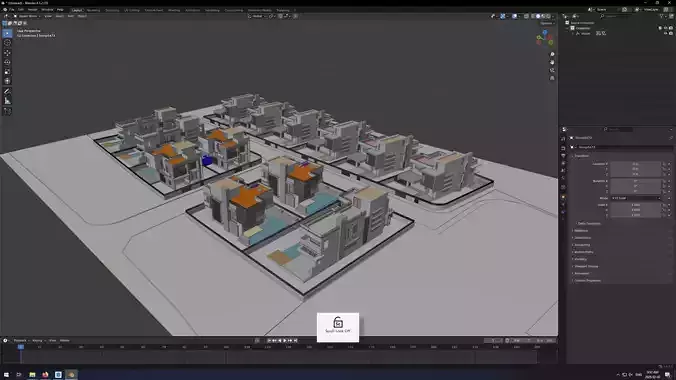Toggle the Collection exclude checkbox
Image resolution: width=676 pixels, height=380 pixels.
coord(660,28)
